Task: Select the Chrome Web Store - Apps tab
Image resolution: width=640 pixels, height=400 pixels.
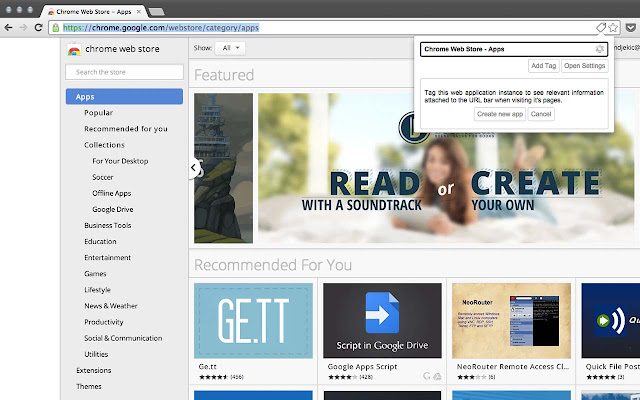Action: click(94, 12)
